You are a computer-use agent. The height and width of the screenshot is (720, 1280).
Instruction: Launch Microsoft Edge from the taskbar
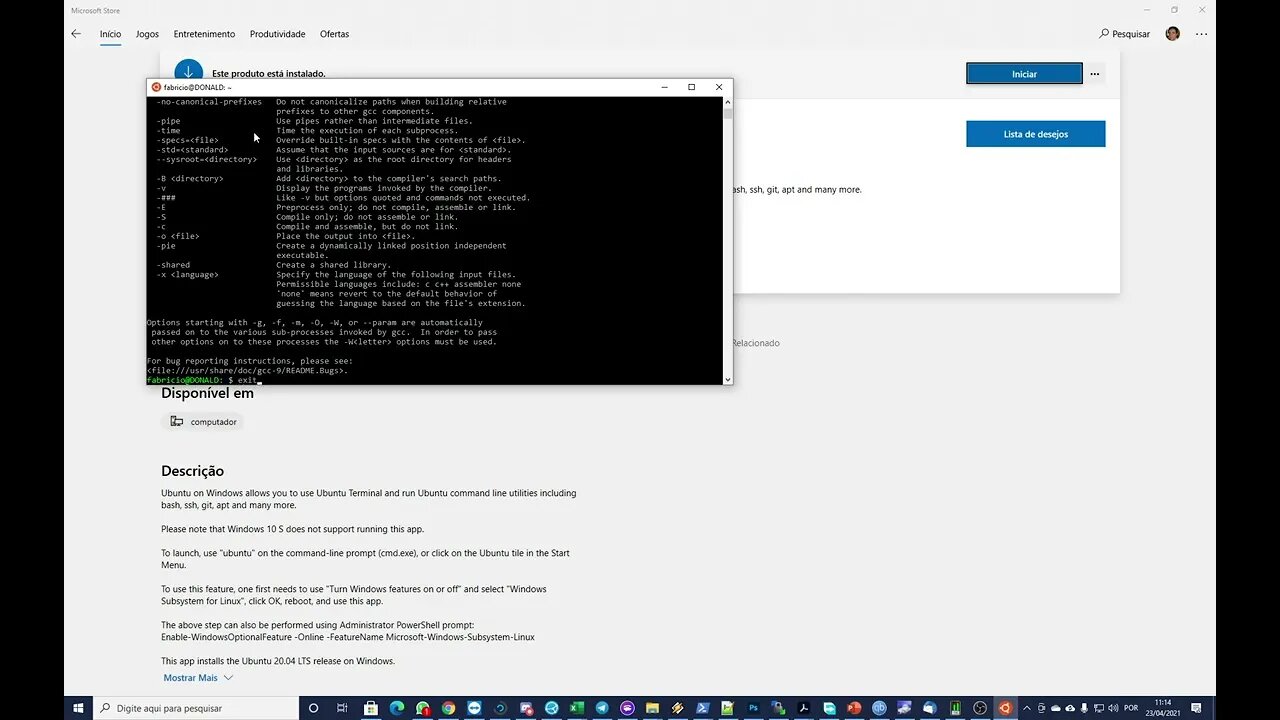[397, 708]
